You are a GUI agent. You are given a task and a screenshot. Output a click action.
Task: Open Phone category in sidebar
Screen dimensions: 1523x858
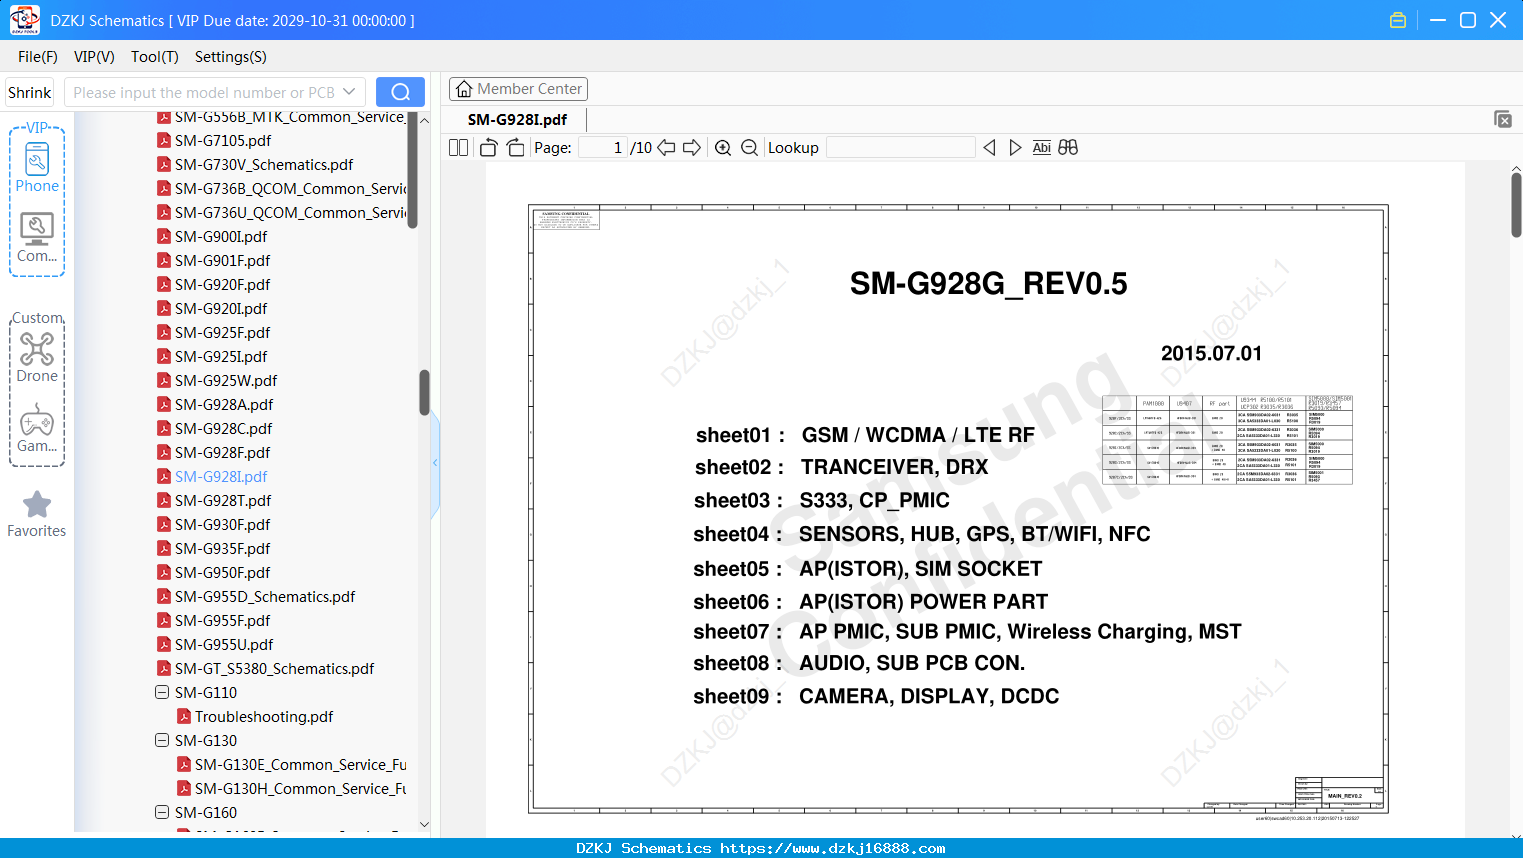pyautogui.click(x=37, y=168)
